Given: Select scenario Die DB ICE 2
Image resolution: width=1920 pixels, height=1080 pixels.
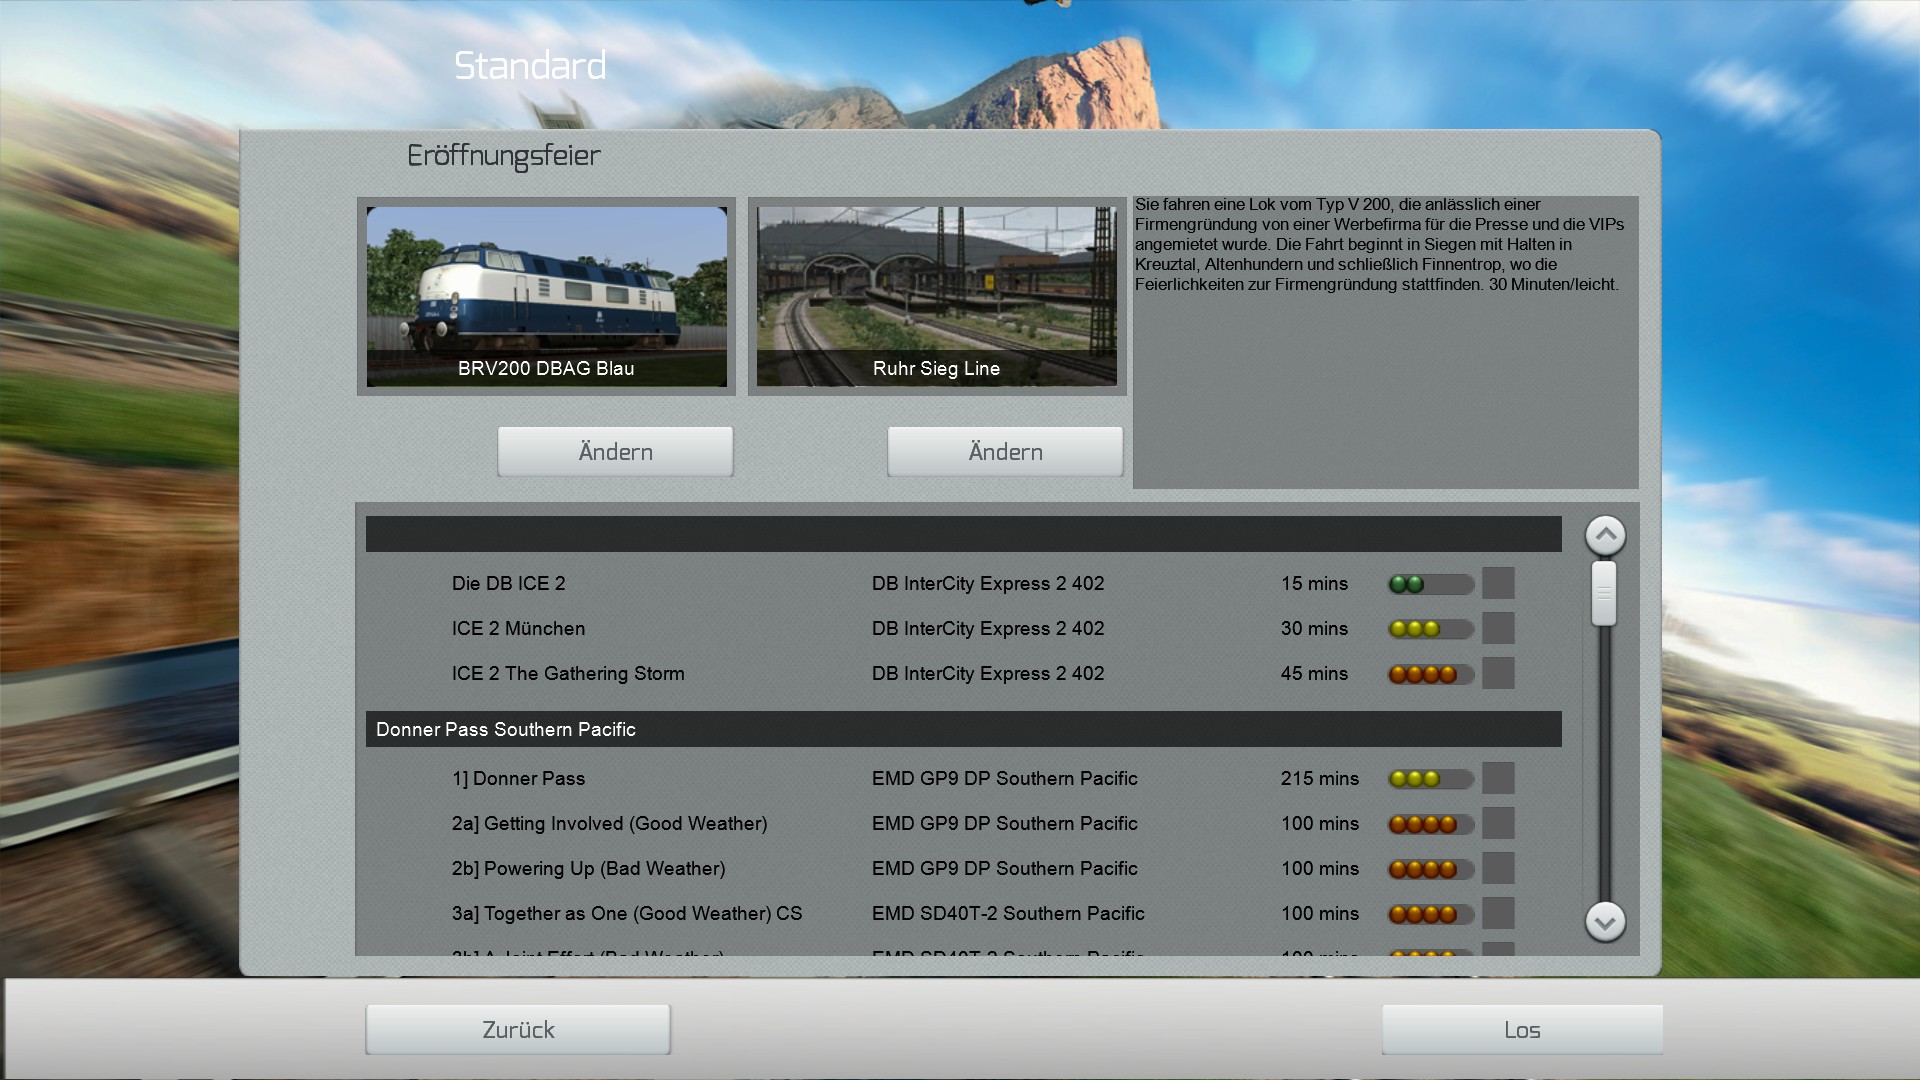Looking at the screenshot, I should (x=509, y=583).
